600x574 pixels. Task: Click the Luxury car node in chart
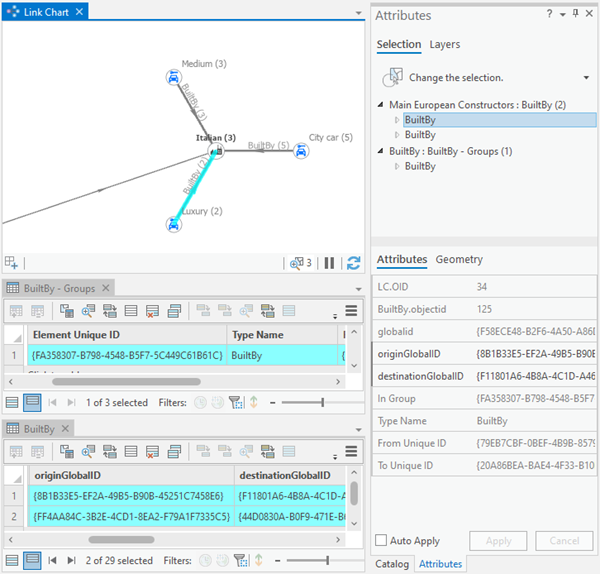pyautogui.click(x=173, y=225)
